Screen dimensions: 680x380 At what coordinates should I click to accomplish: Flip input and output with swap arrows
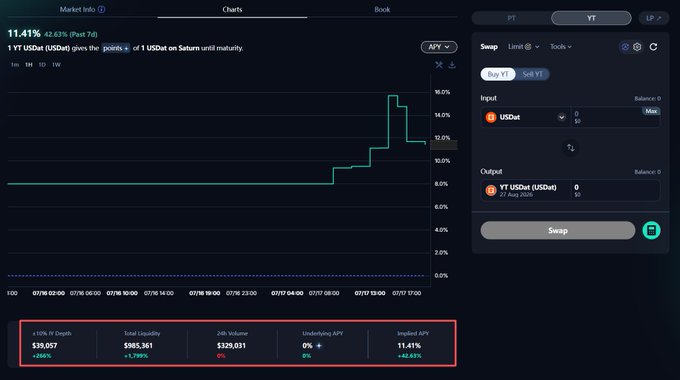click(571, 148)
